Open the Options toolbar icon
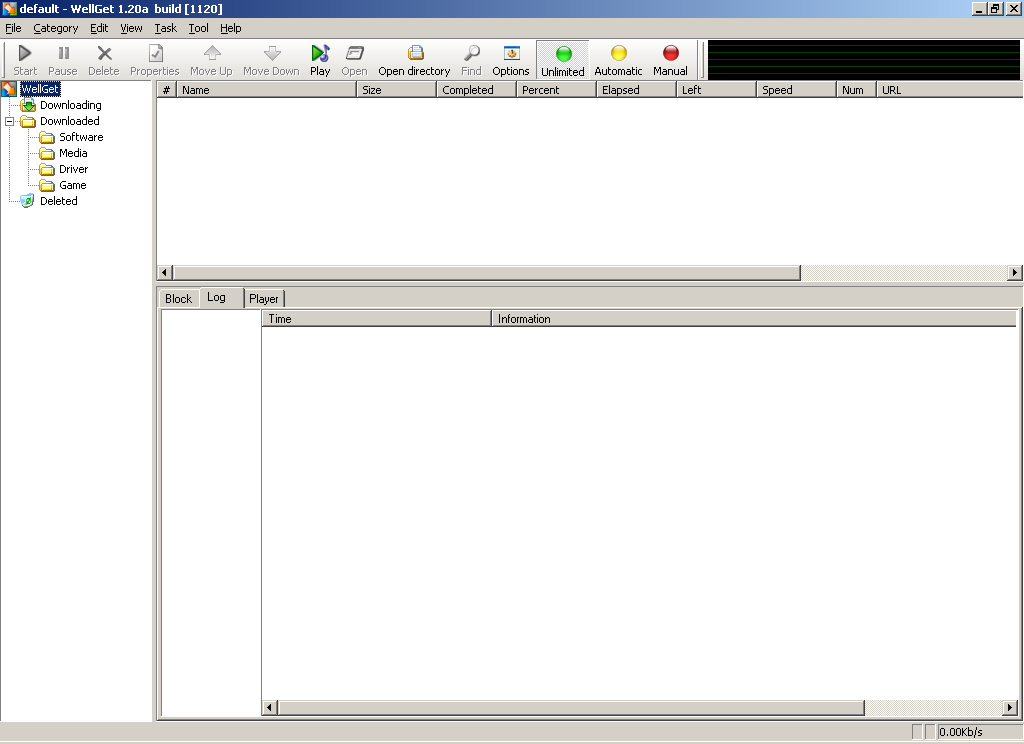 (511, 53)
